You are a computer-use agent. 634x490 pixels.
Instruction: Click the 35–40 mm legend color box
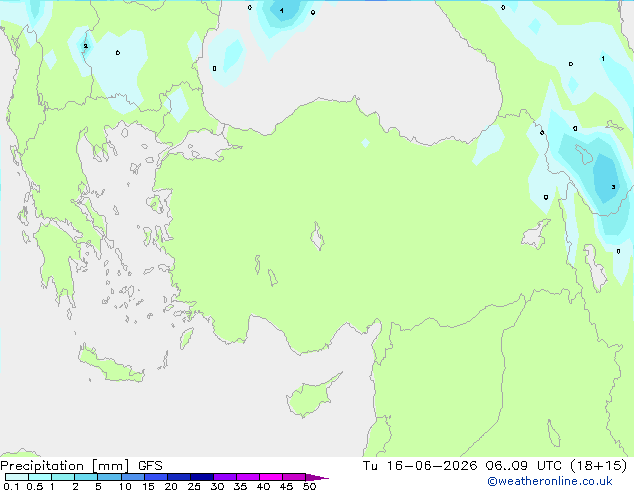(x=248, y=477)
